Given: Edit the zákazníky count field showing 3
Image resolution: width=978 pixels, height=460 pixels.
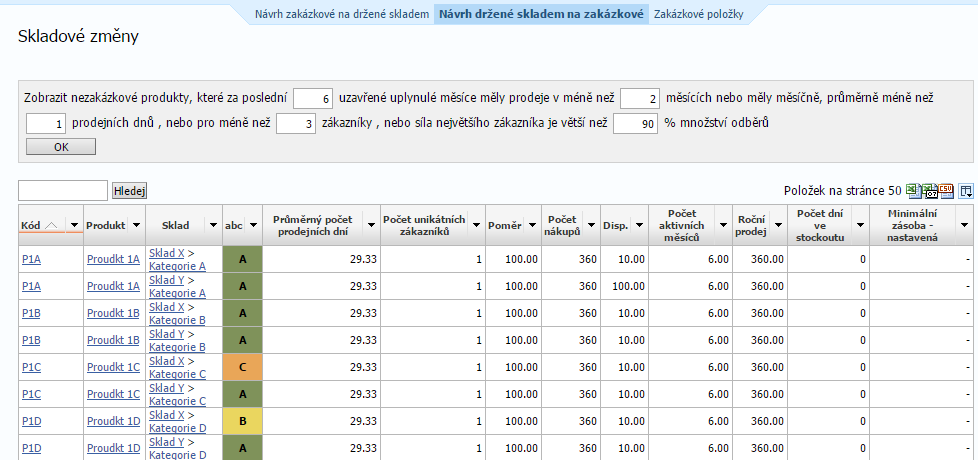Looking at the screenshot, I should pyautogui.click(x=296, y=123).
